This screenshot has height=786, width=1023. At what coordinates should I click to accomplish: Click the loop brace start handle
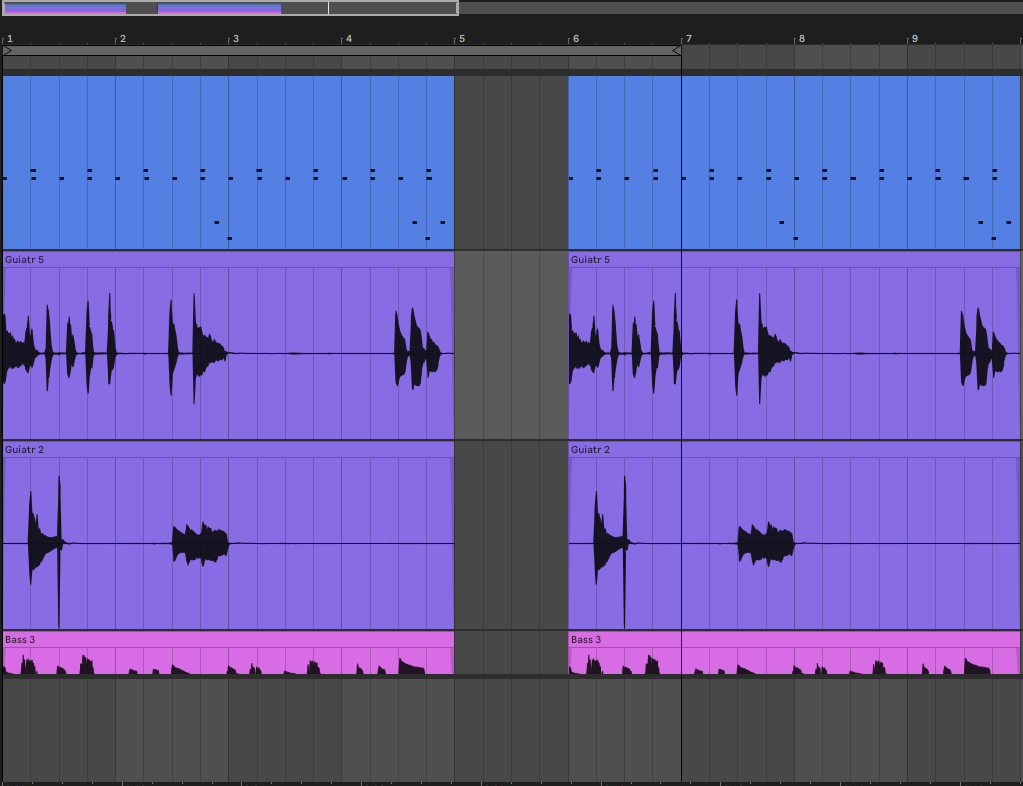pyautogui.click(x=8, y=51)
